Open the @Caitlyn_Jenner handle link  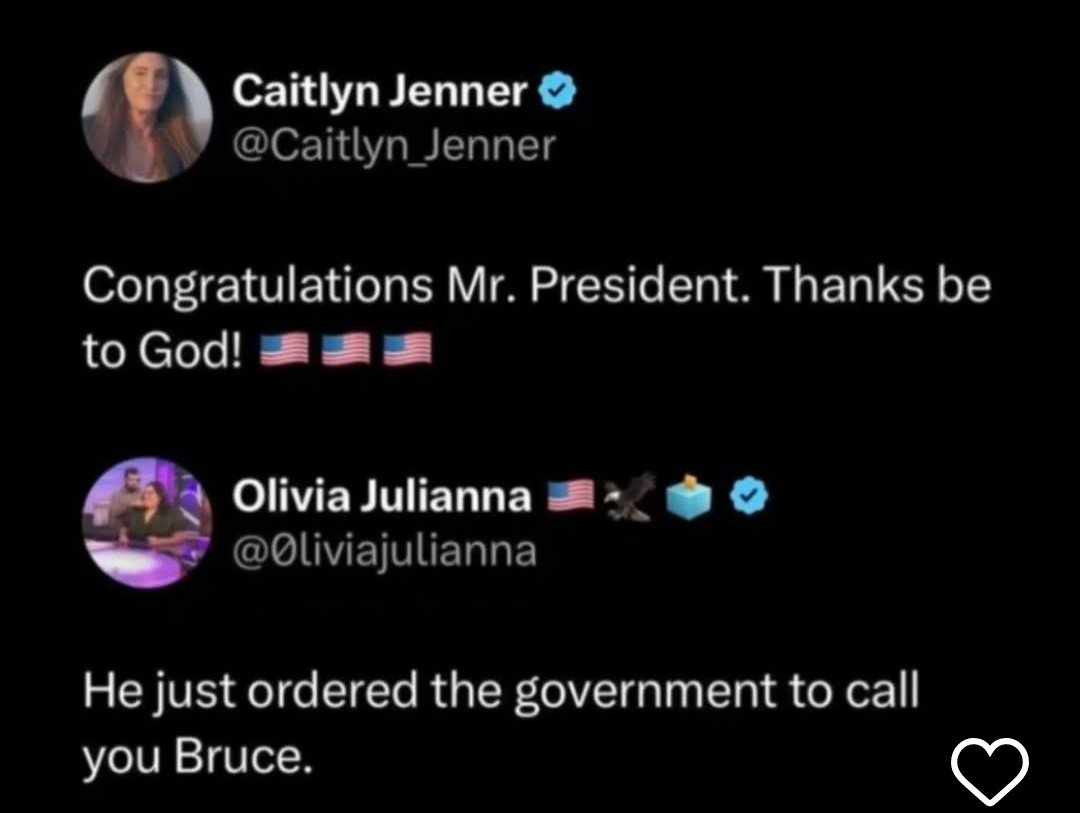pyautogui.click(x=393, y=147)
